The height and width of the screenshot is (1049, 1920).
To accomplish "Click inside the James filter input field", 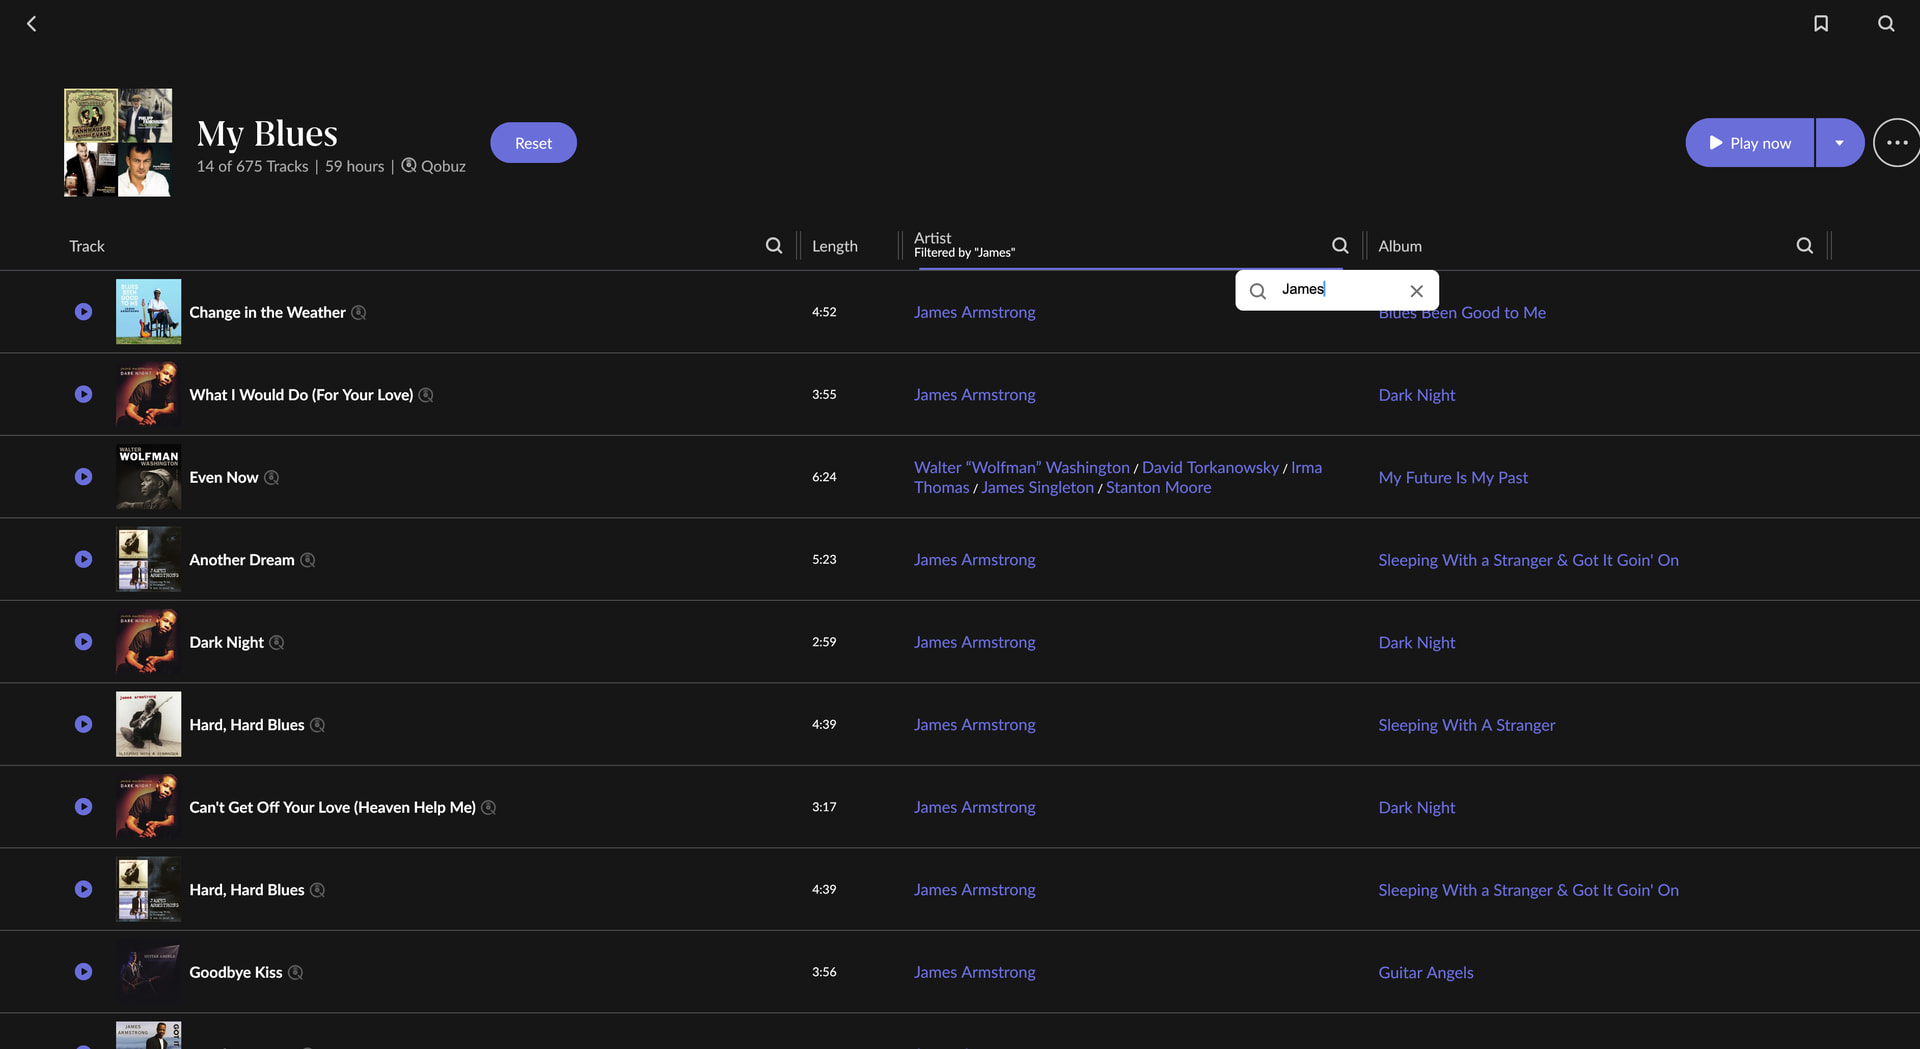I will (x=1340, y=290).
